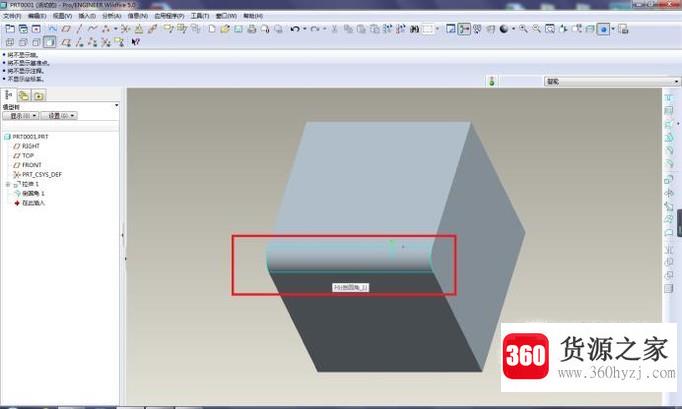Expand the 拉伸 1 feature node
This screenshot has height=409, width=682.
point(7,184)
